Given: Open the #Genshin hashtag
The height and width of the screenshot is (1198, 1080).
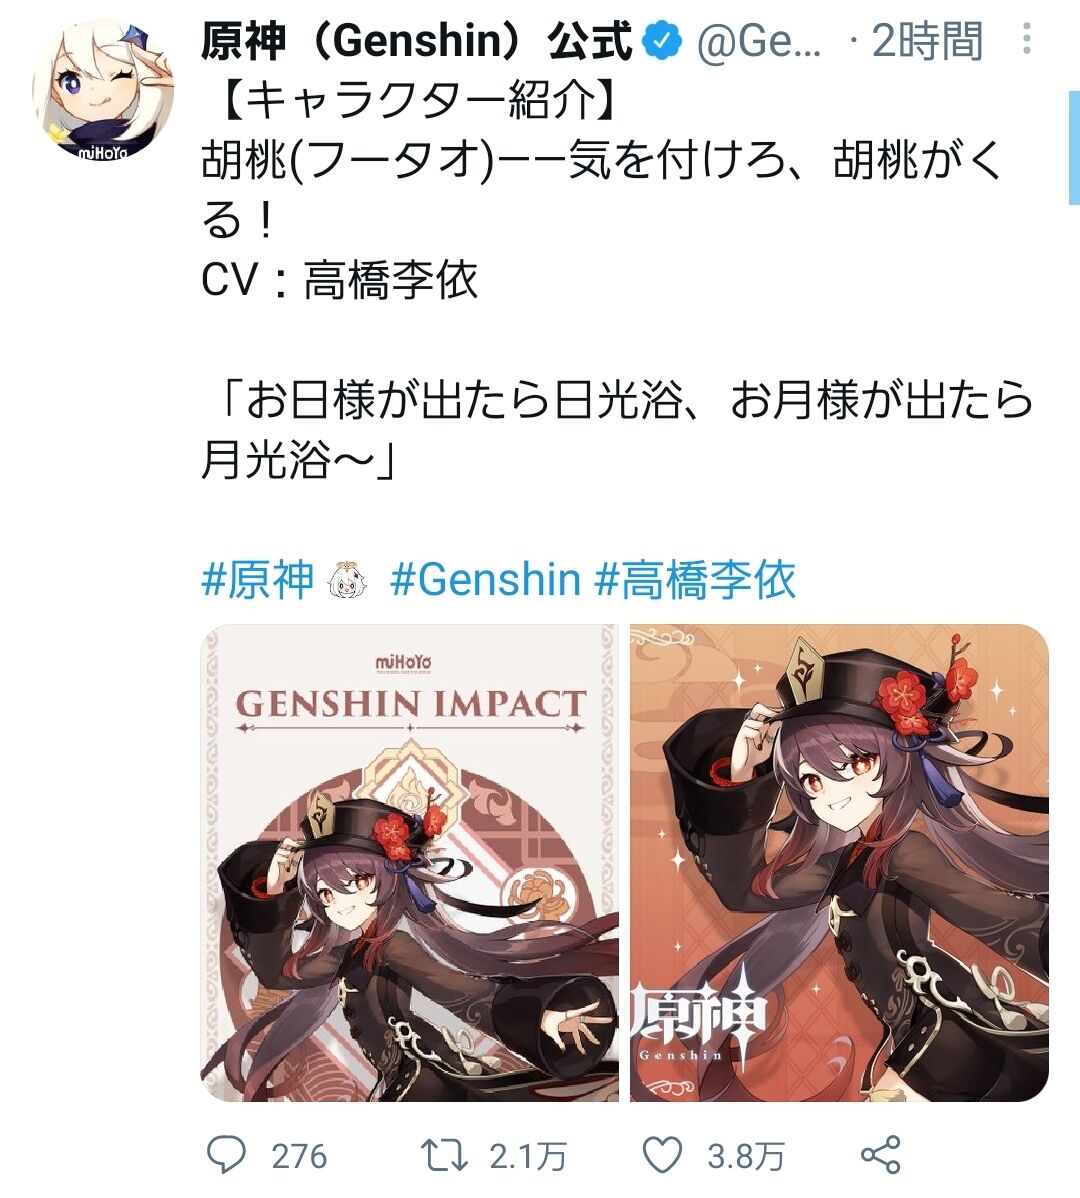Looking at the screenshot, I should [486, 579].
